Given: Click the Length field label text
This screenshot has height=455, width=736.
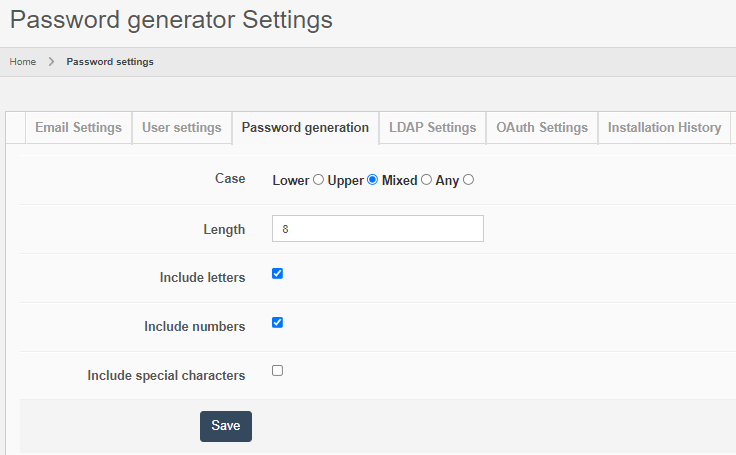Looking at the screenshot, I should click(223, 230).
